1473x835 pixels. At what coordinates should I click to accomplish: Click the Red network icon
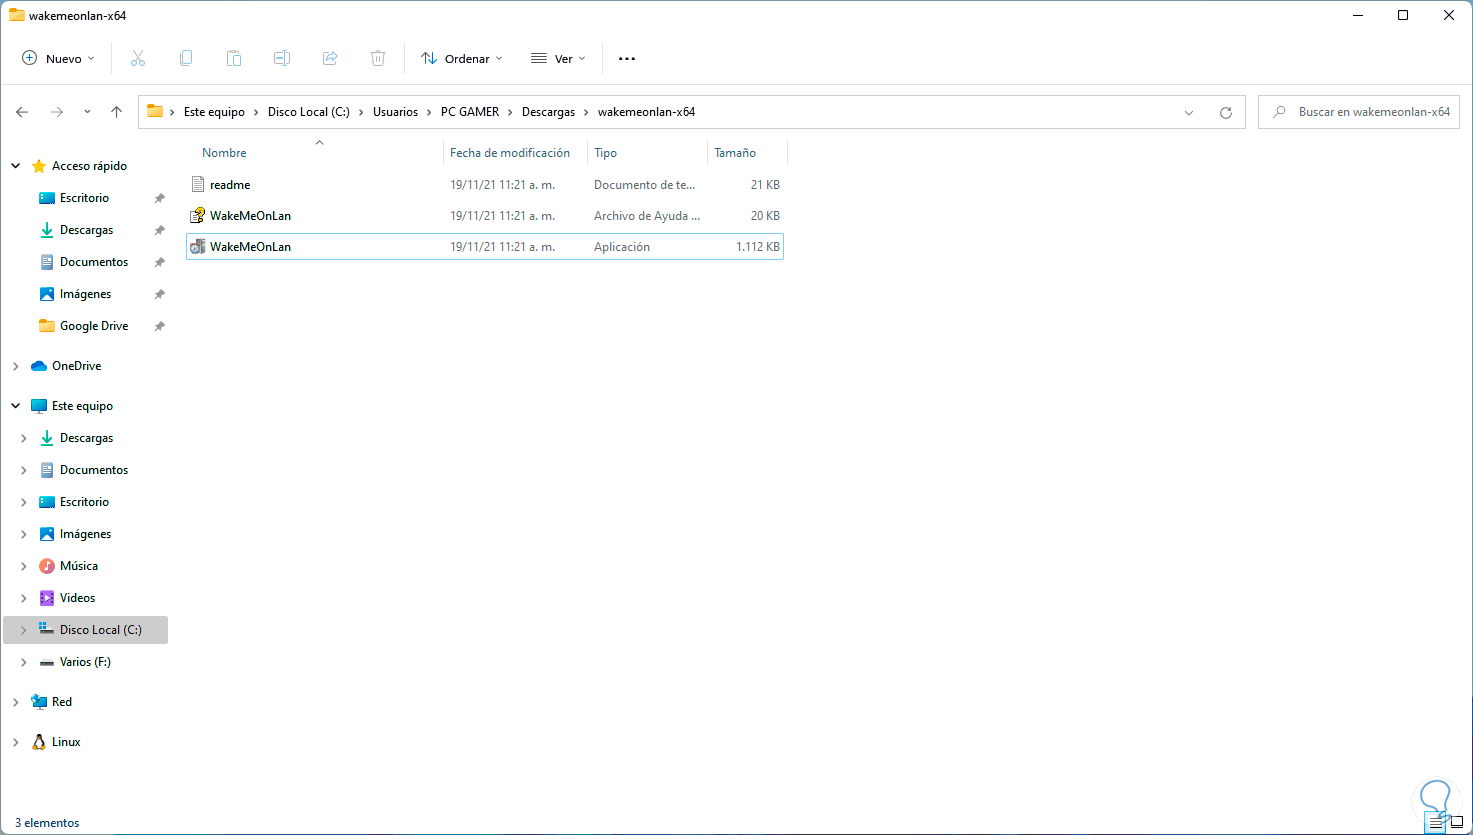[x=39, y=702]
